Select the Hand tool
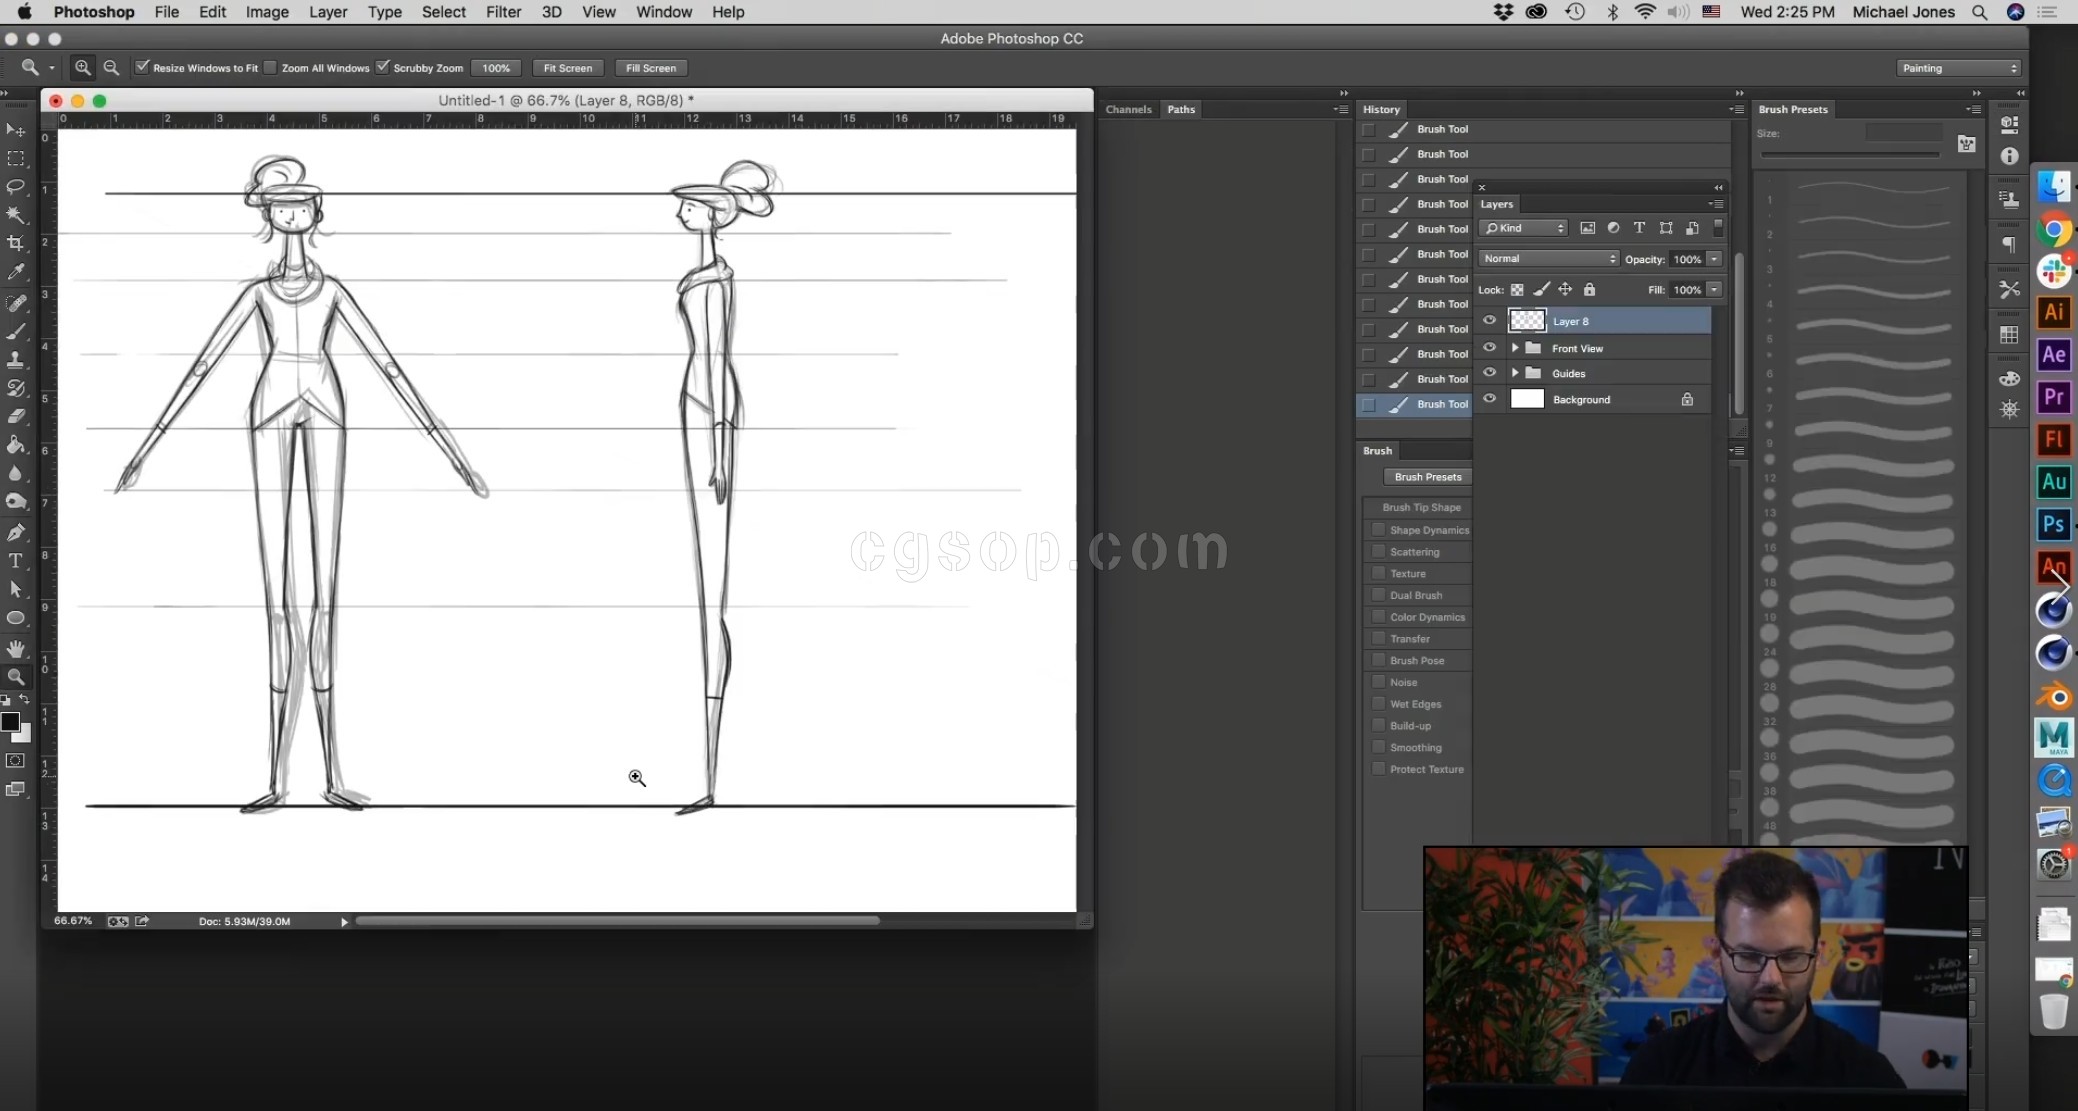Screen dimensions: 2078x1111 coord(16,649)
